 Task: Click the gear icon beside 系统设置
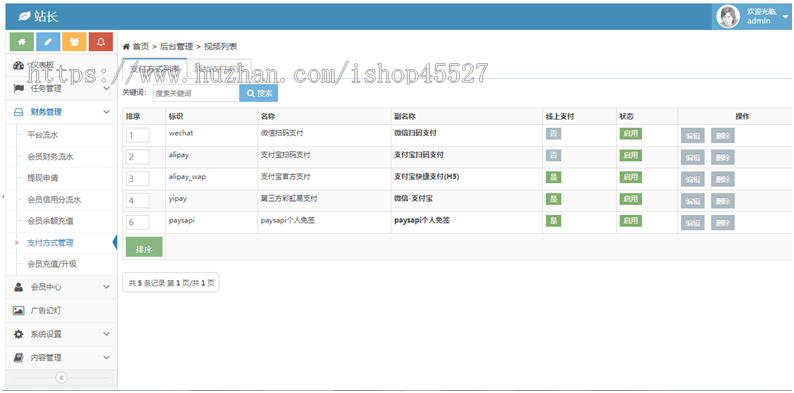[19, 334]
